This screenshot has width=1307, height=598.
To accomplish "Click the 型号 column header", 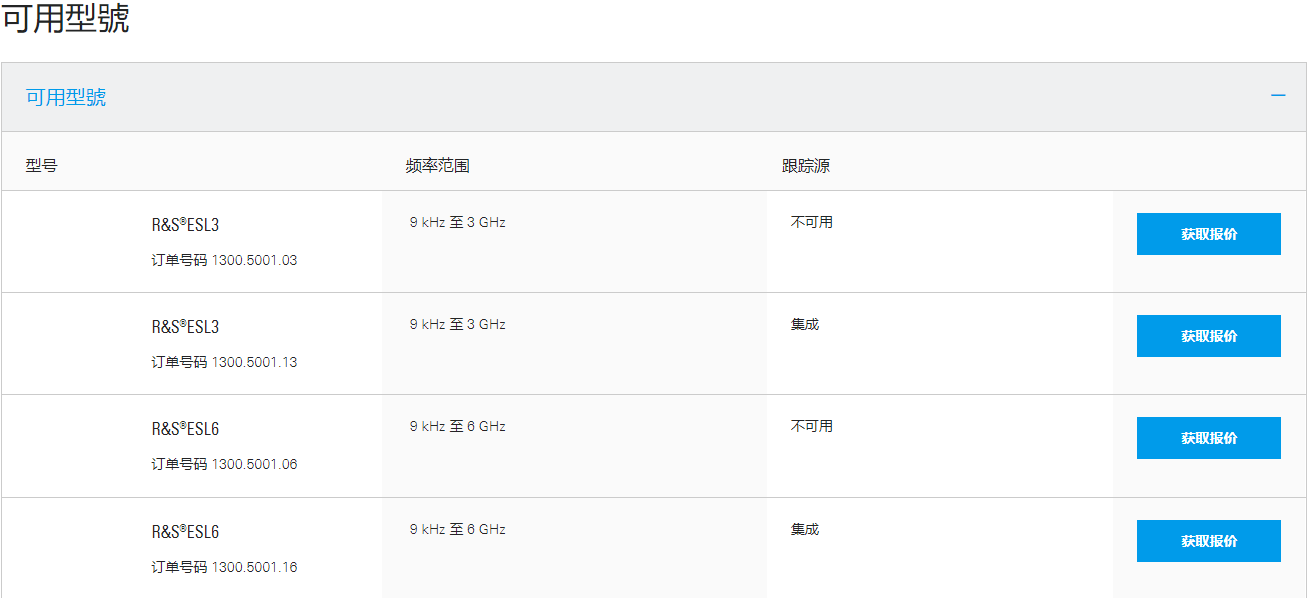I will click(41, 166).
